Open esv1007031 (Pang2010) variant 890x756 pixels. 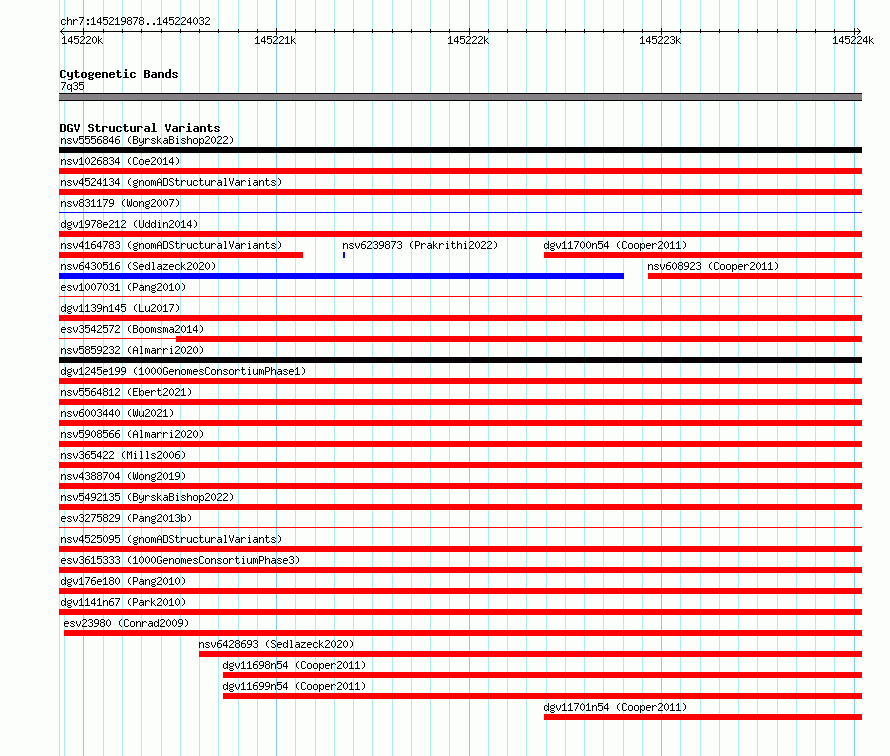[123, 287]
